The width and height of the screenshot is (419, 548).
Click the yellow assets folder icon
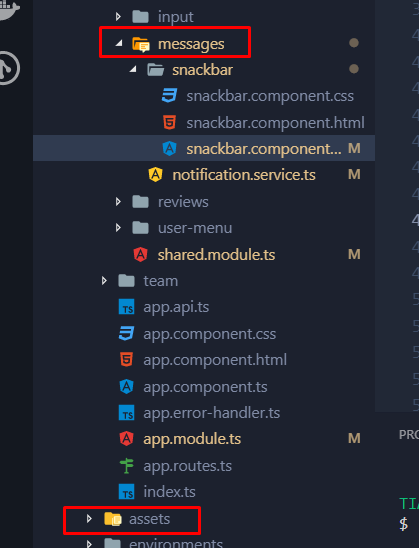pos(113,519)
